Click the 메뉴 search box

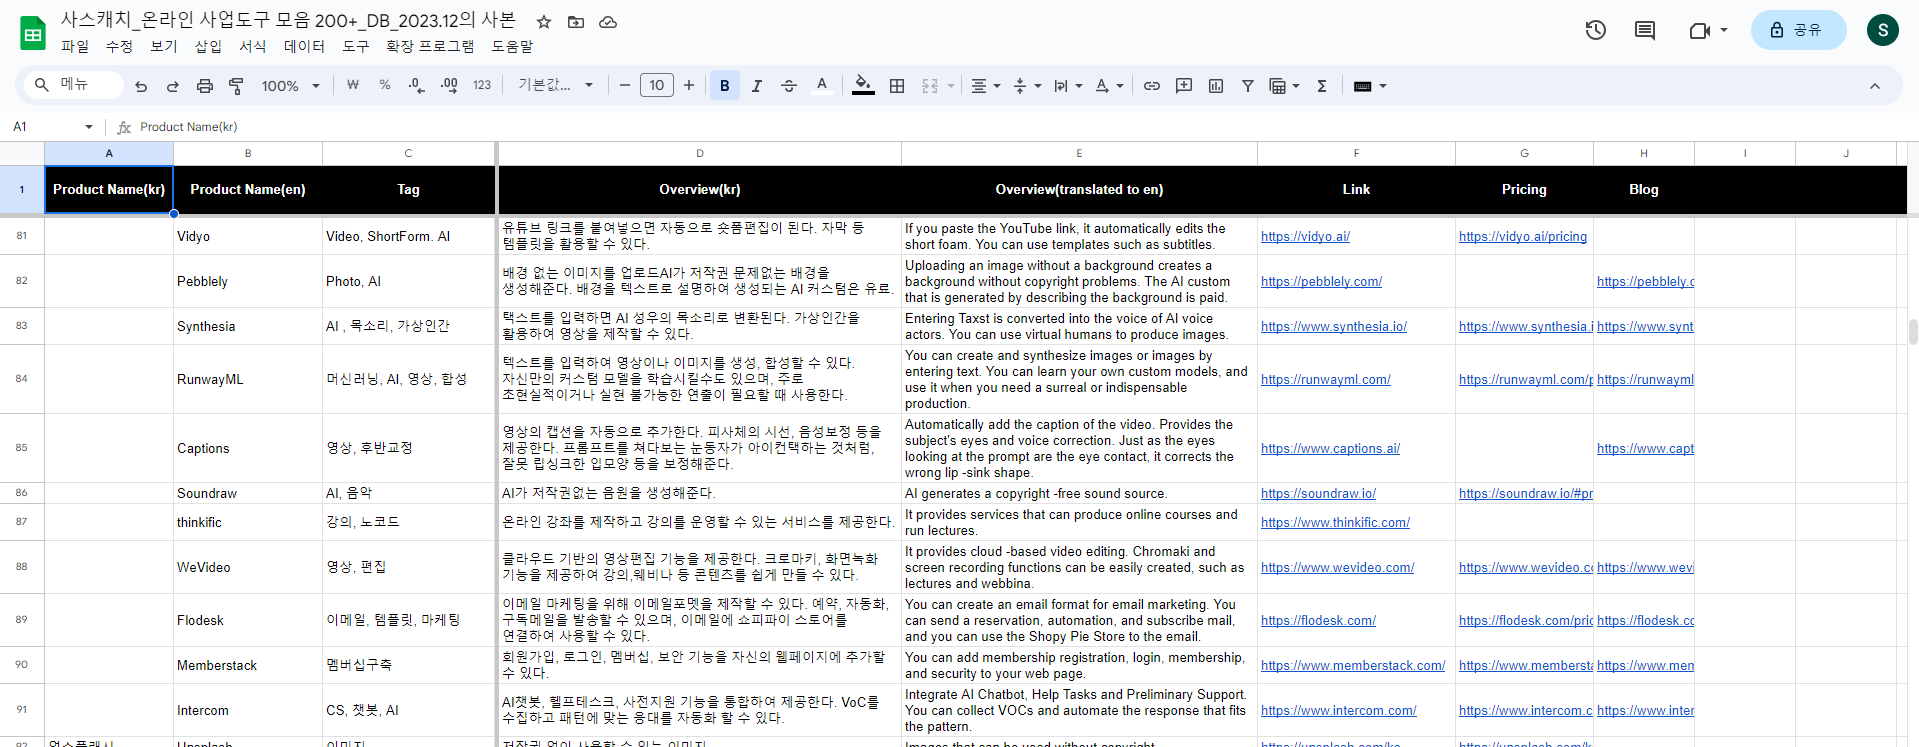pos(76,85)
